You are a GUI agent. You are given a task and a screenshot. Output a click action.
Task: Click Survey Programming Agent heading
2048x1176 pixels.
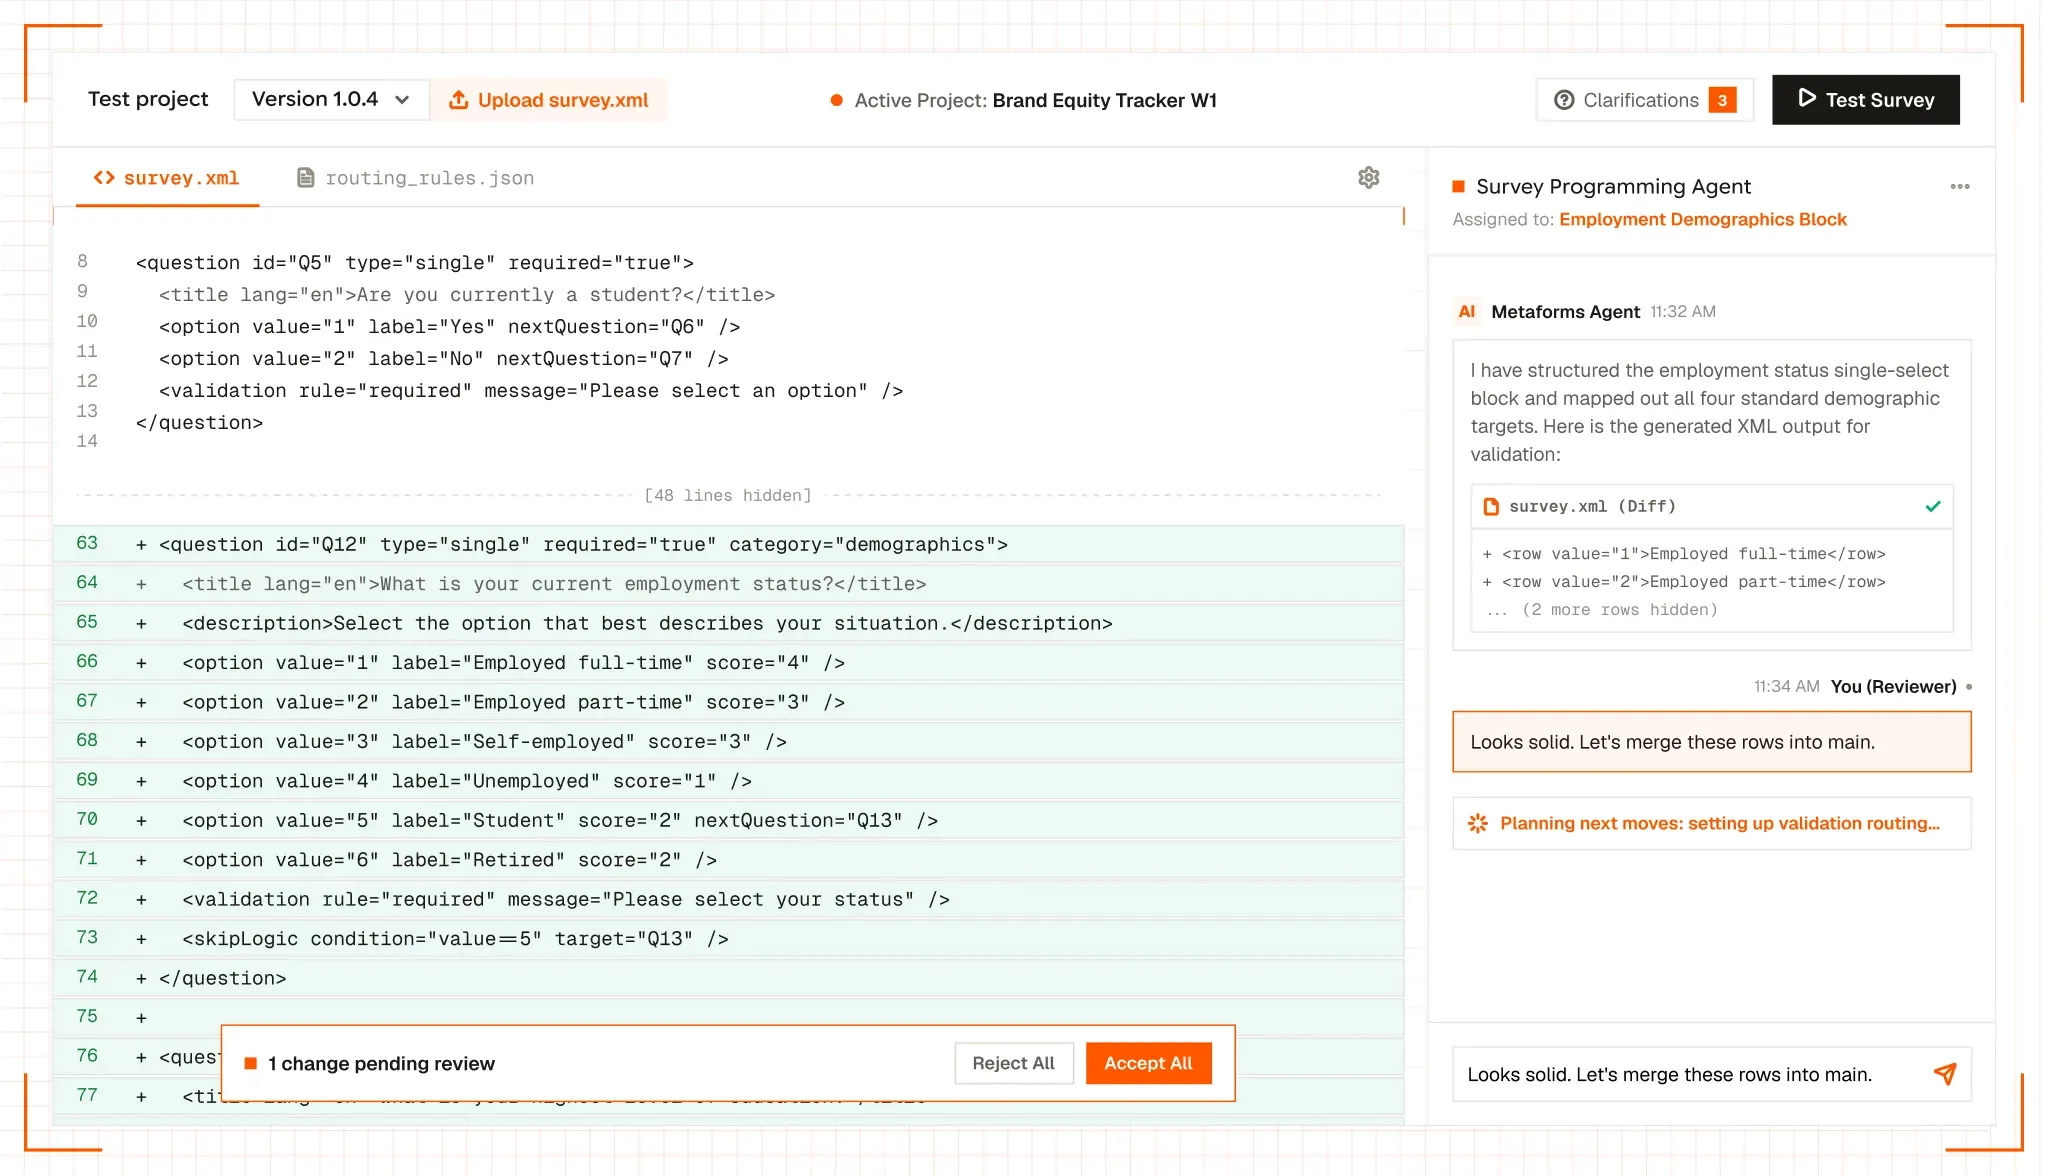[x=1613, y=186]
